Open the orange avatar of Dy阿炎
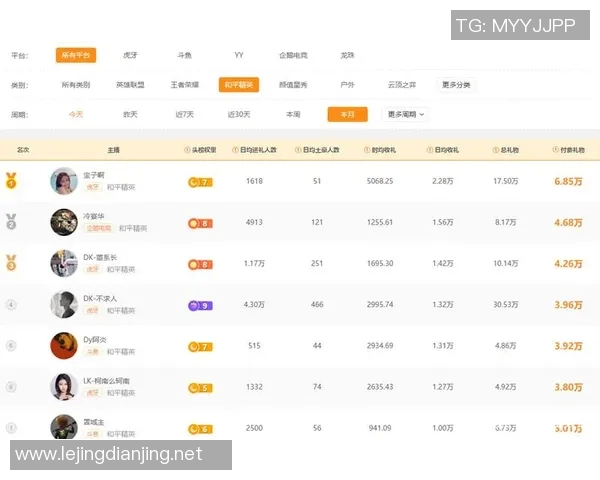Screen dimensions: 600x480 coord(64,346)
